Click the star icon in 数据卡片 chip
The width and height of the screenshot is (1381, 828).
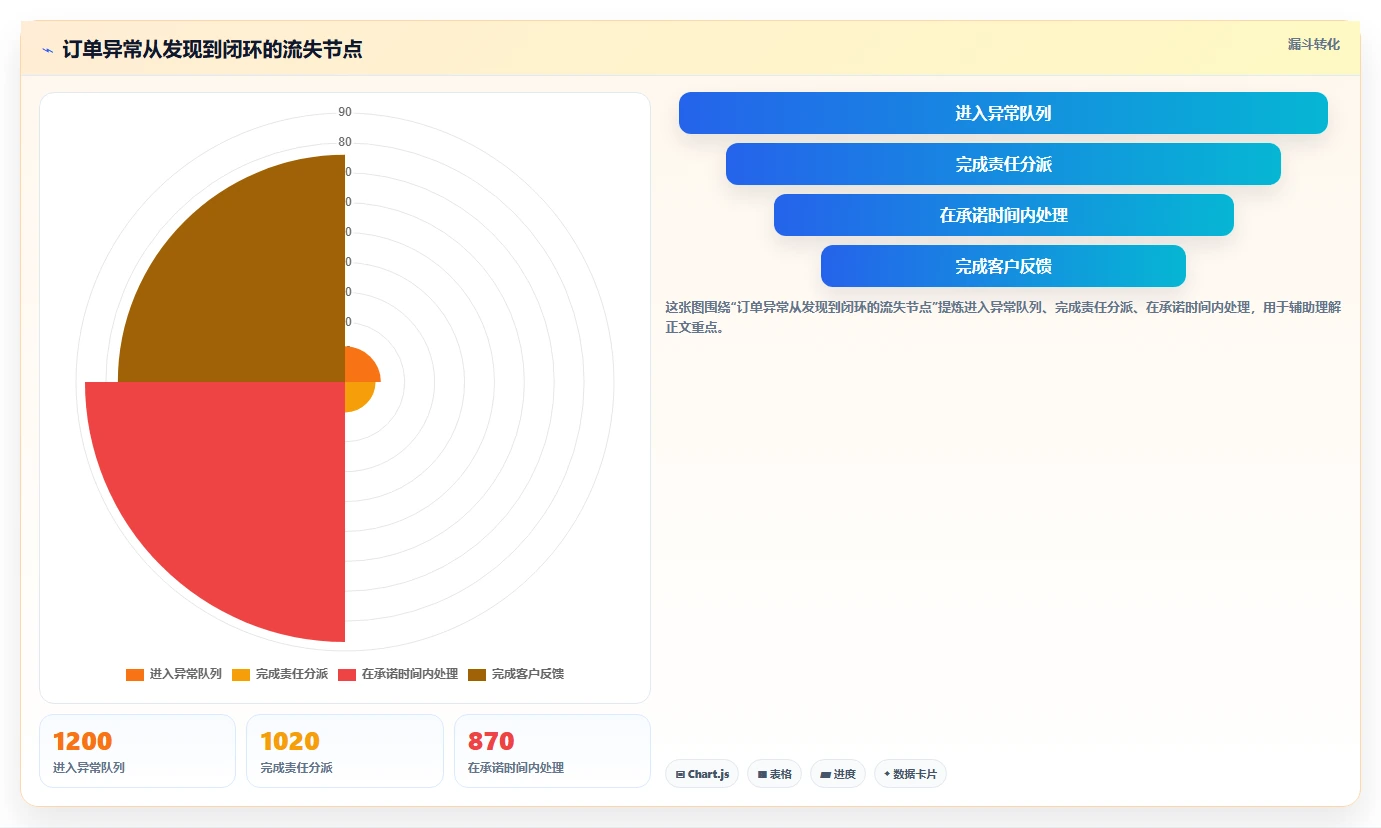pos(887,774)
